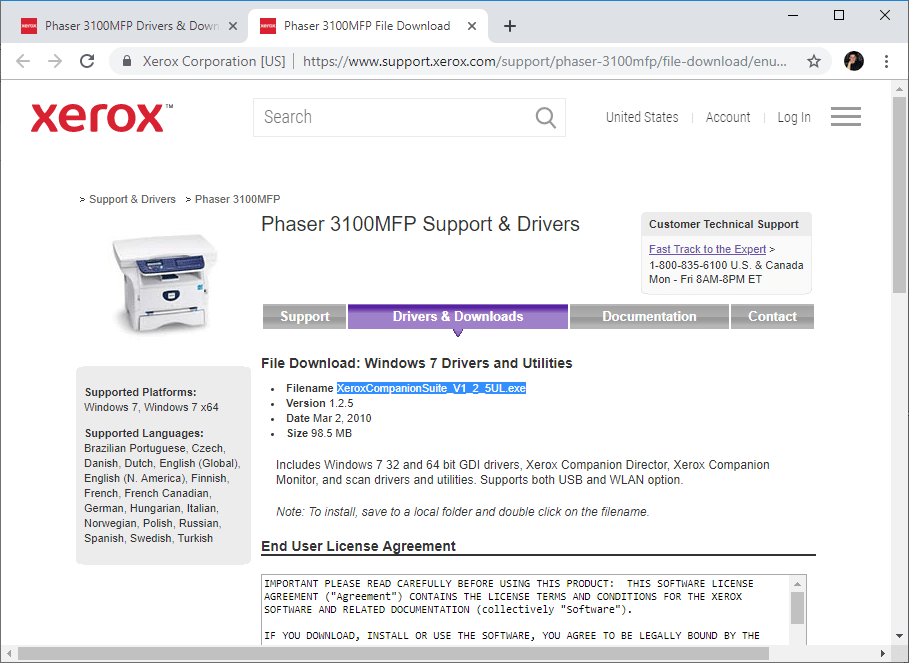The height and width of the screenshot is (663, 909).
Task: Open a new tab with the plus button
Action: 510,26
